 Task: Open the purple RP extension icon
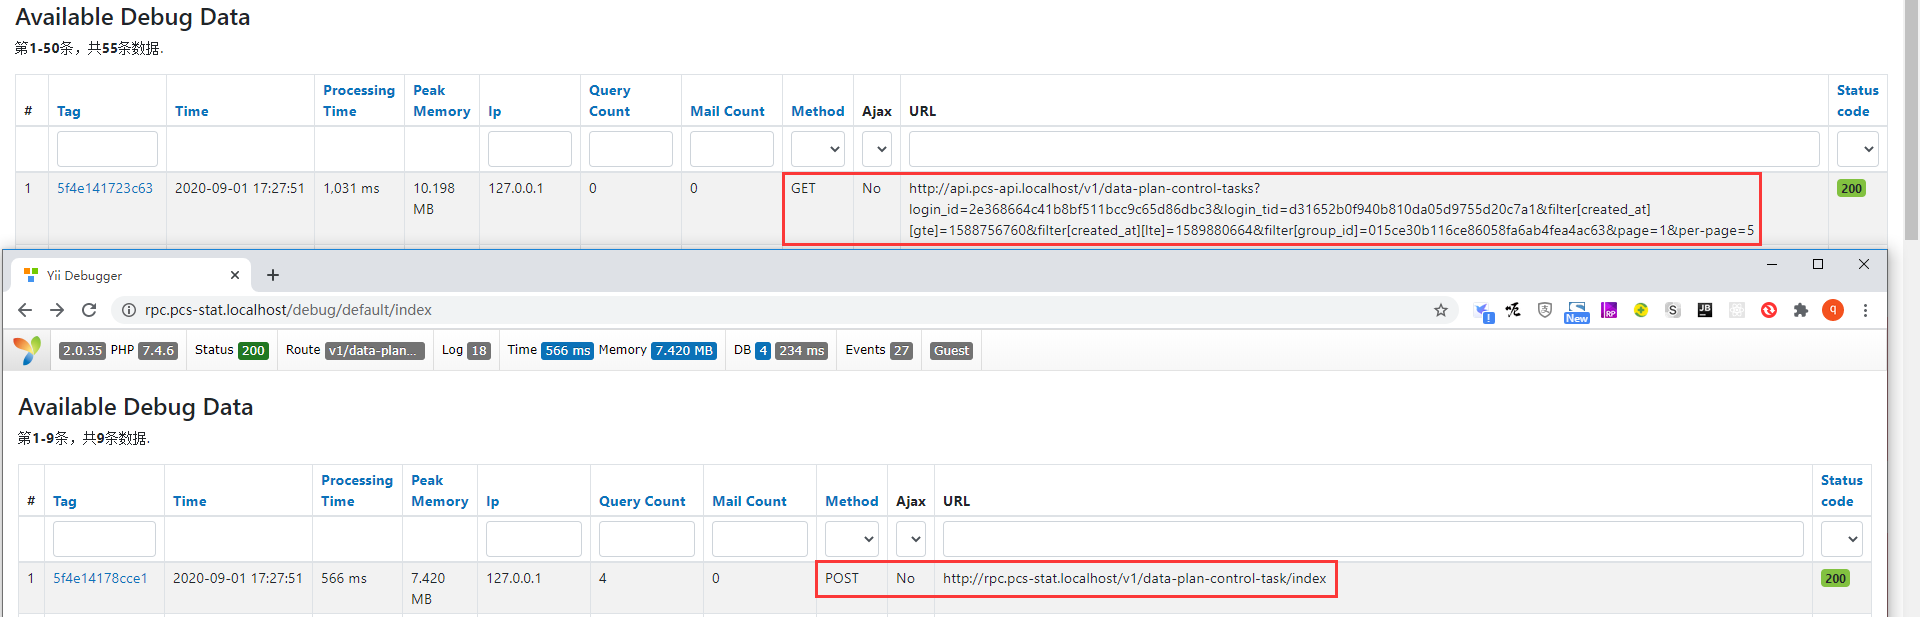(x=1609, y=310)
